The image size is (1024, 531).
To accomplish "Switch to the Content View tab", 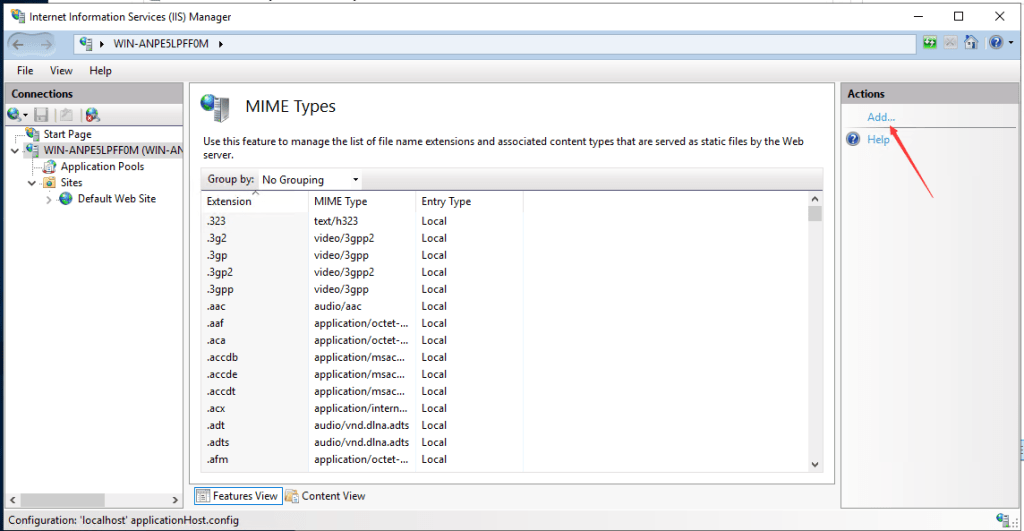I will coord(325,496).
